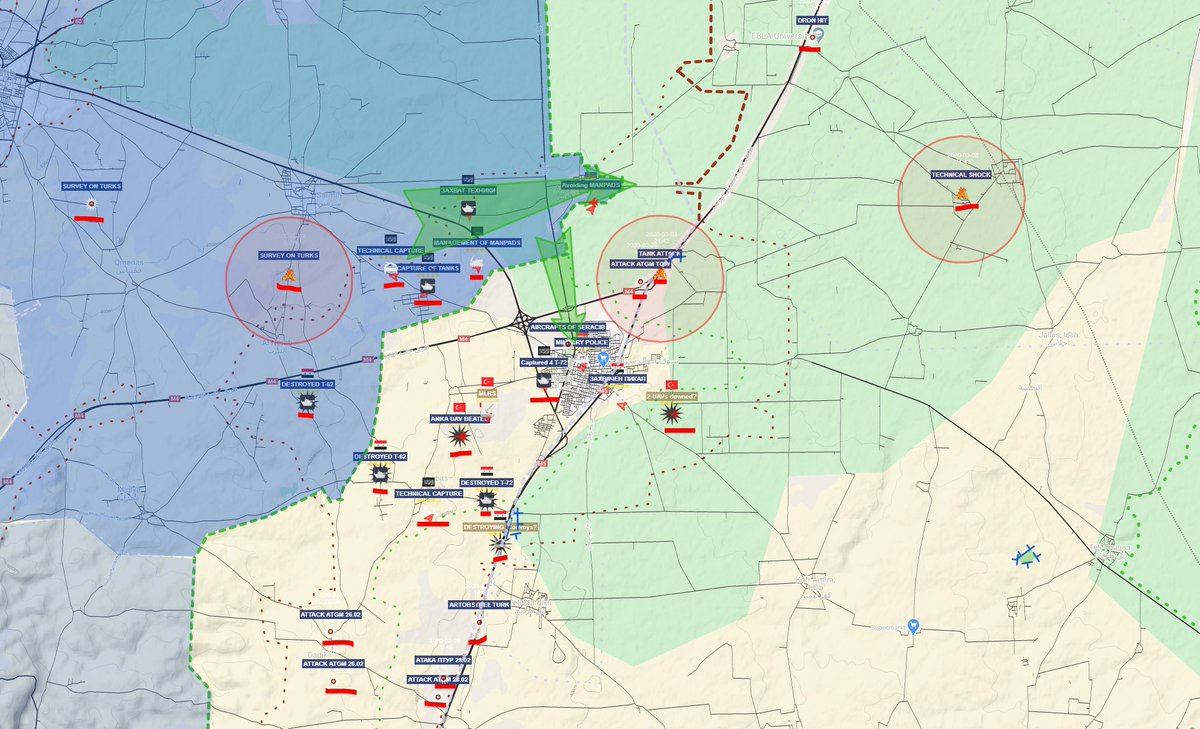Click the MANAGEMENT OF MANPADS label

tap(478, 243)
